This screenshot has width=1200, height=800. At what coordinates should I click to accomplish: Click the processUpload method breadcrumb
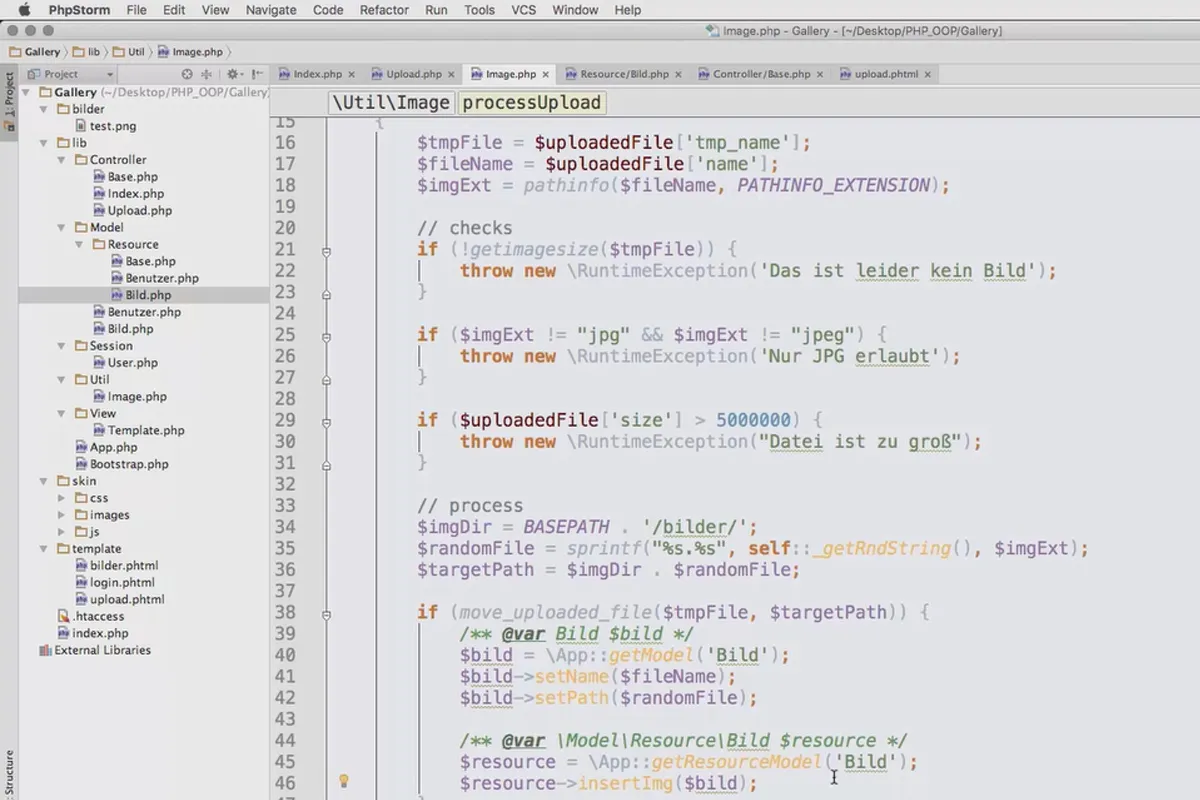[x=531, y=102]
